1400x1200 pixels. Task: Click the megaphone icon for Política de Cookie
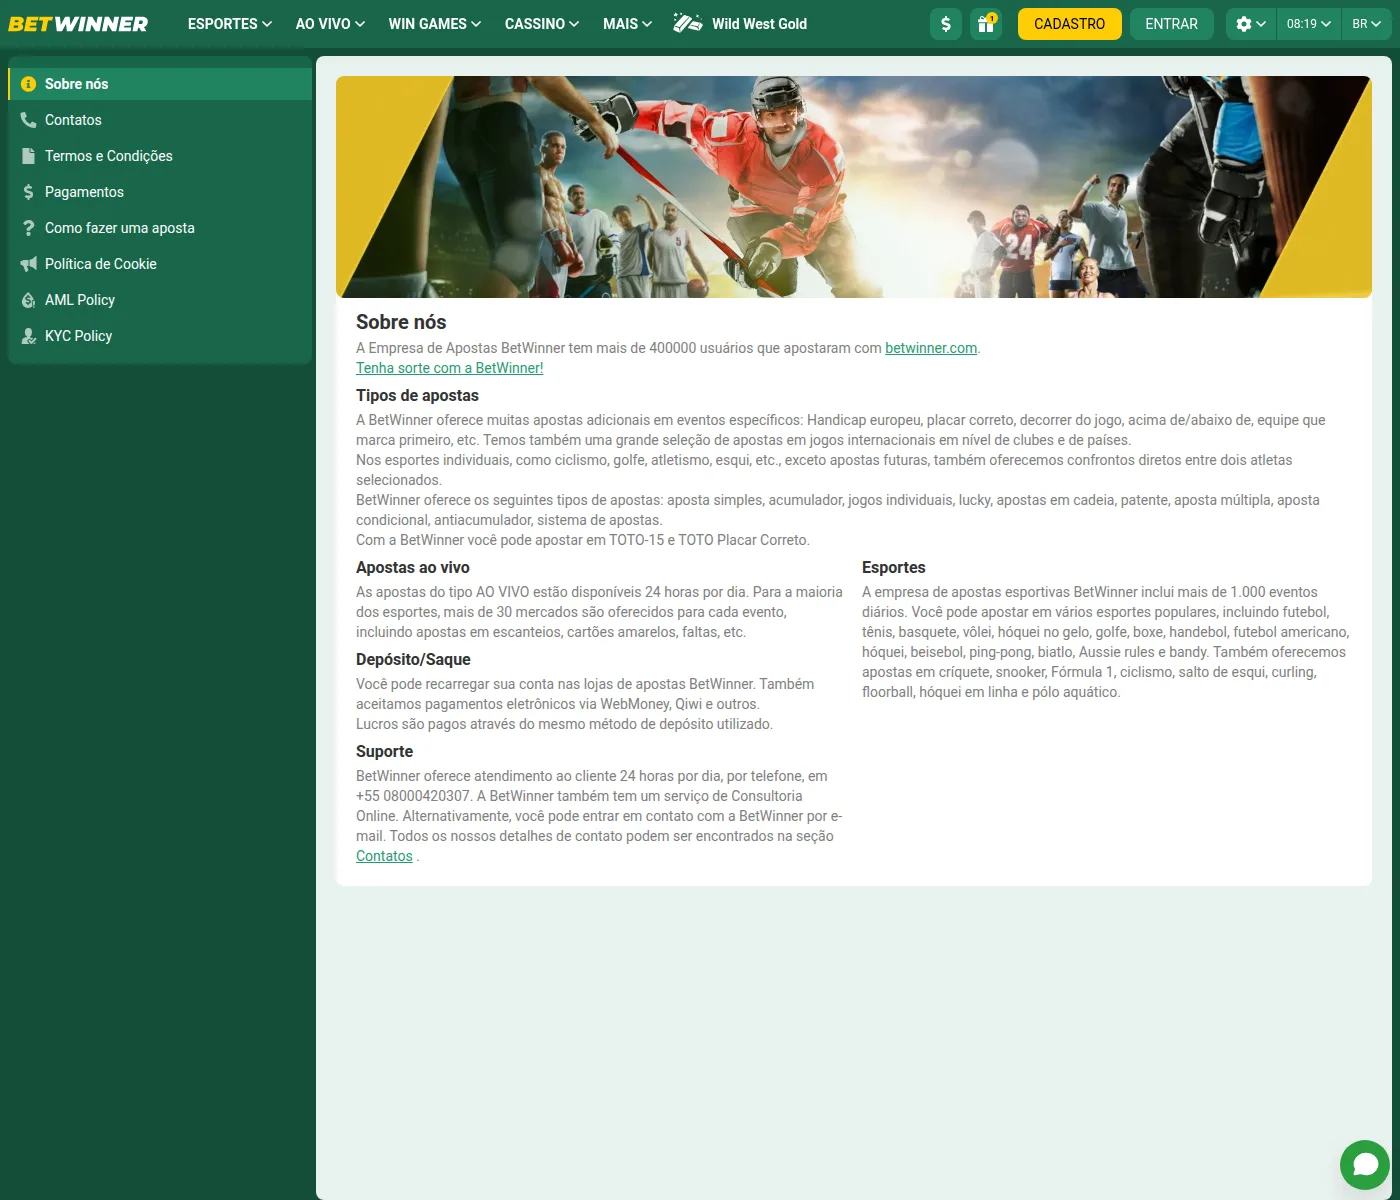[29, 264]
